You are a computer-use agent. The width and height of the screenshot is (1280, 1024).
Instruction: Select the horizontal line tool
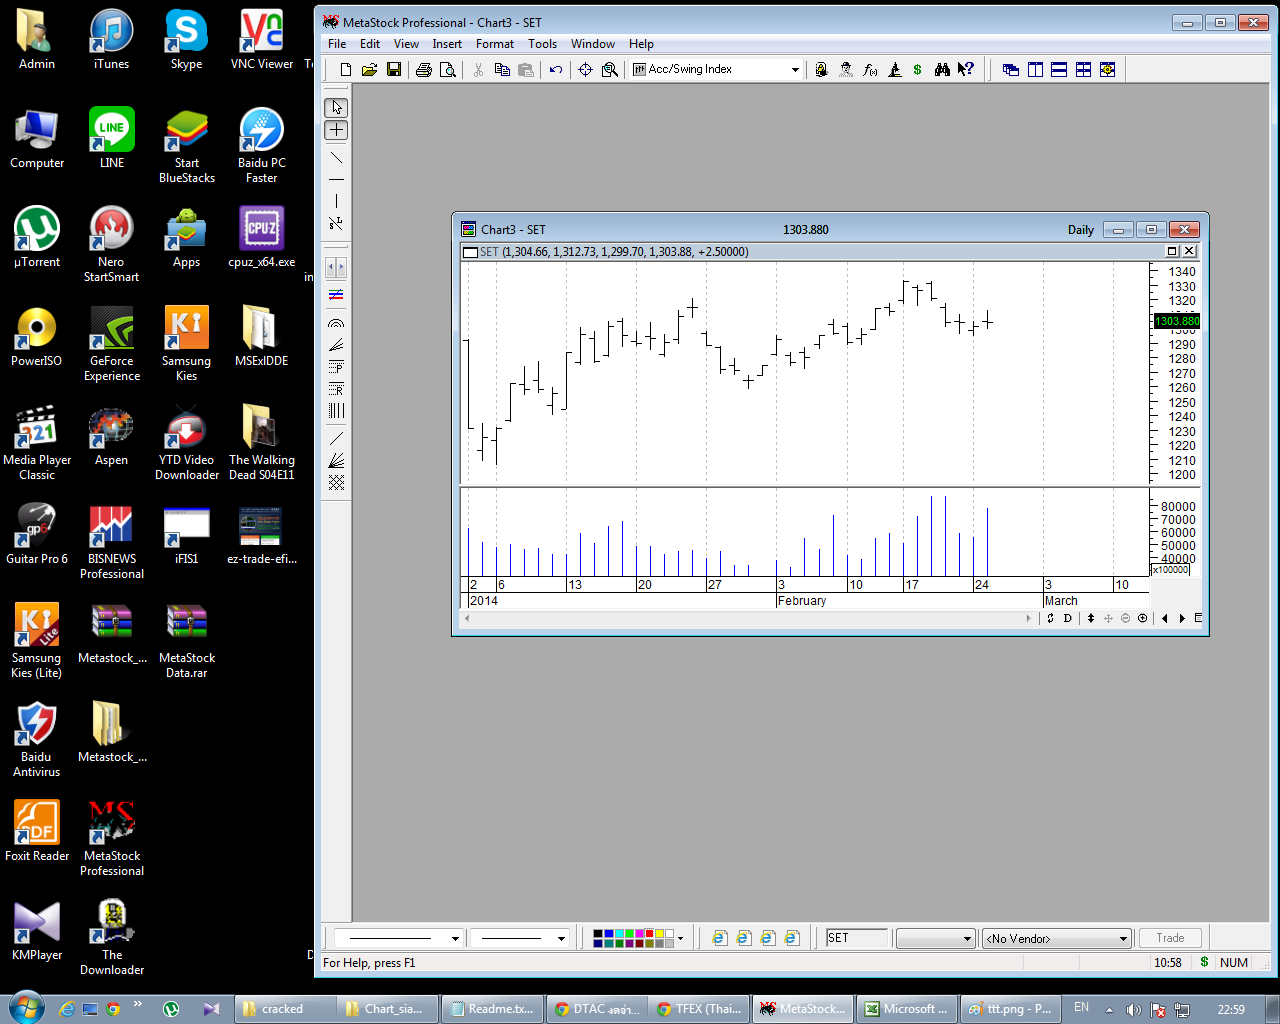point(336,179)
